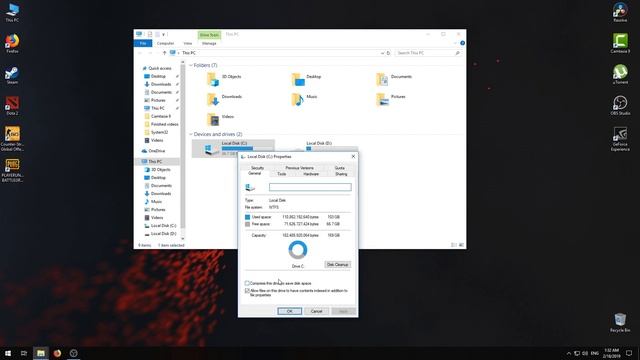Open the 3D Objects folder icon
The width and height of the screenshot is (640, 360).
[213, 79]
